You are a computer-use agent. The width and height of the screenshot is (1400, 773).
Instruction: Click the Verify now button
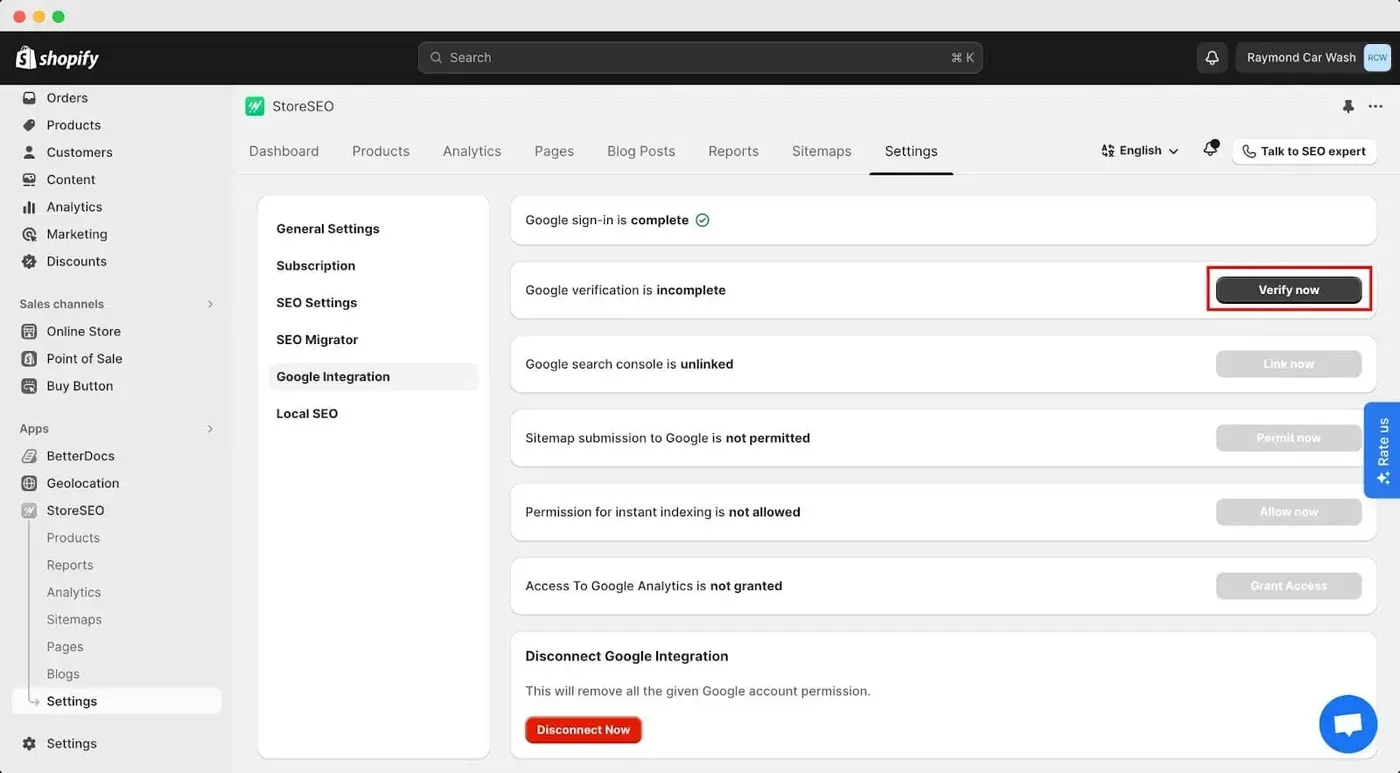[1289, 290]
